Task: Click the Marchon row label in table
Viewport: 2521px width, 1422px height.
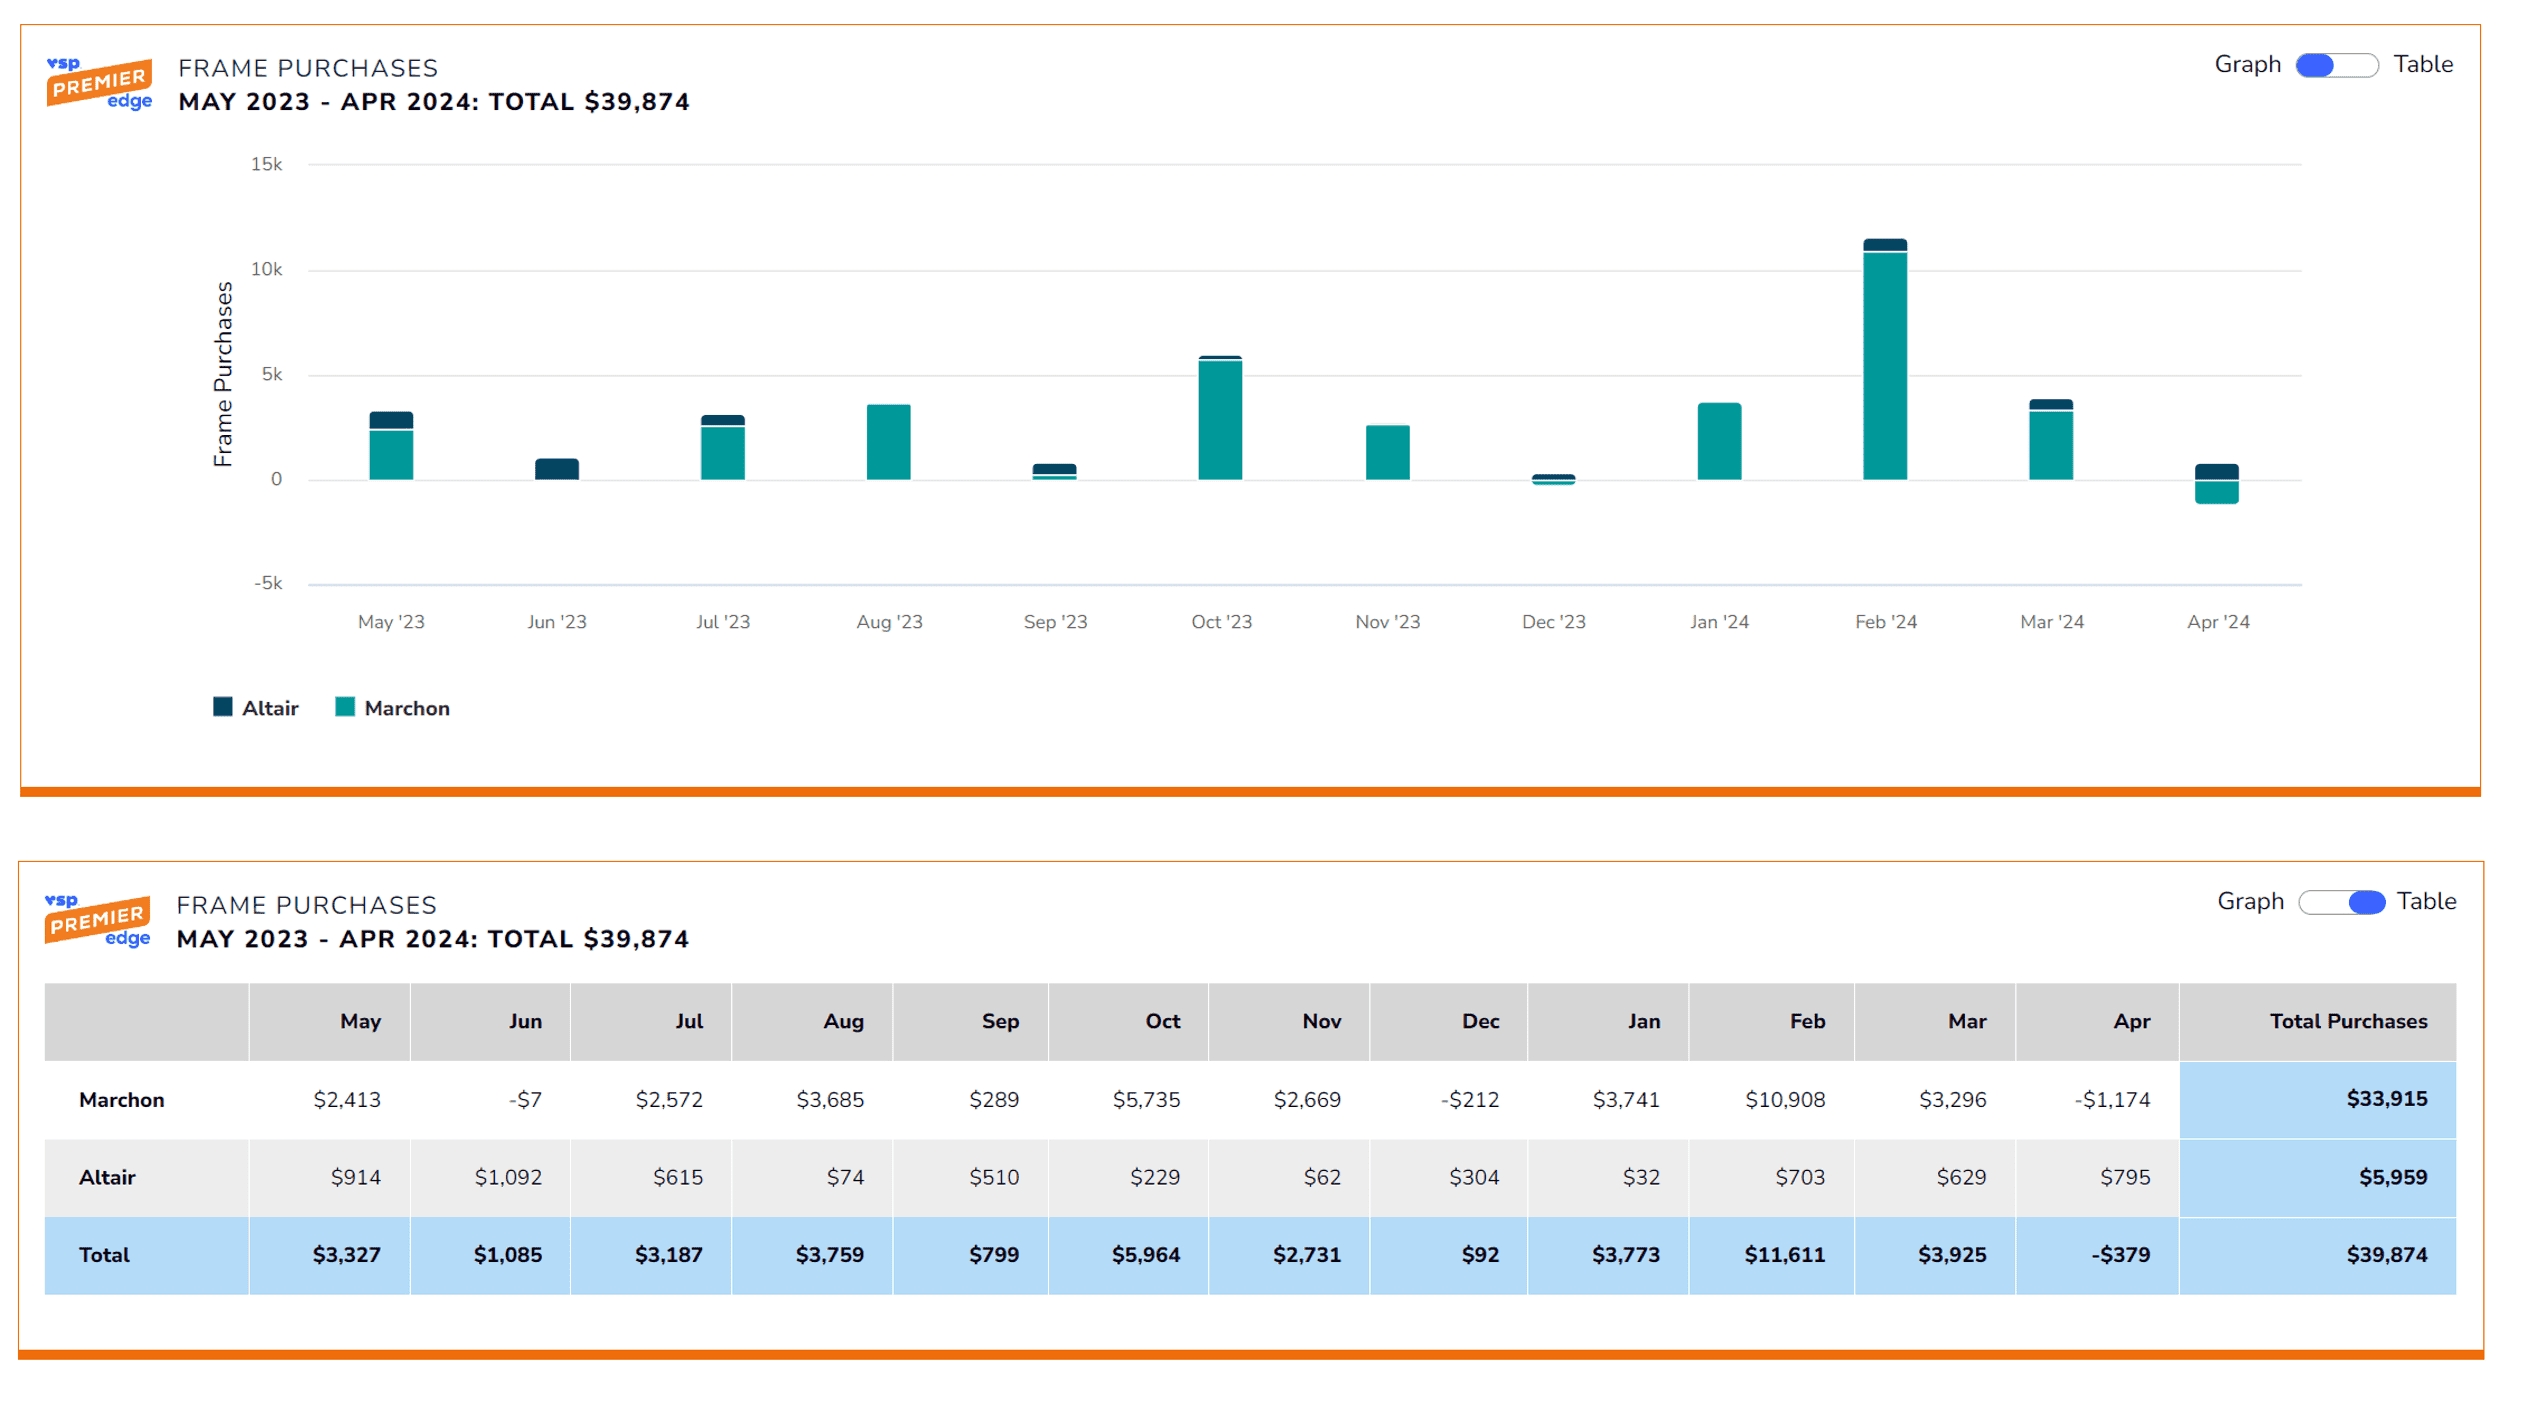Action: click(x=121, y=1100)
